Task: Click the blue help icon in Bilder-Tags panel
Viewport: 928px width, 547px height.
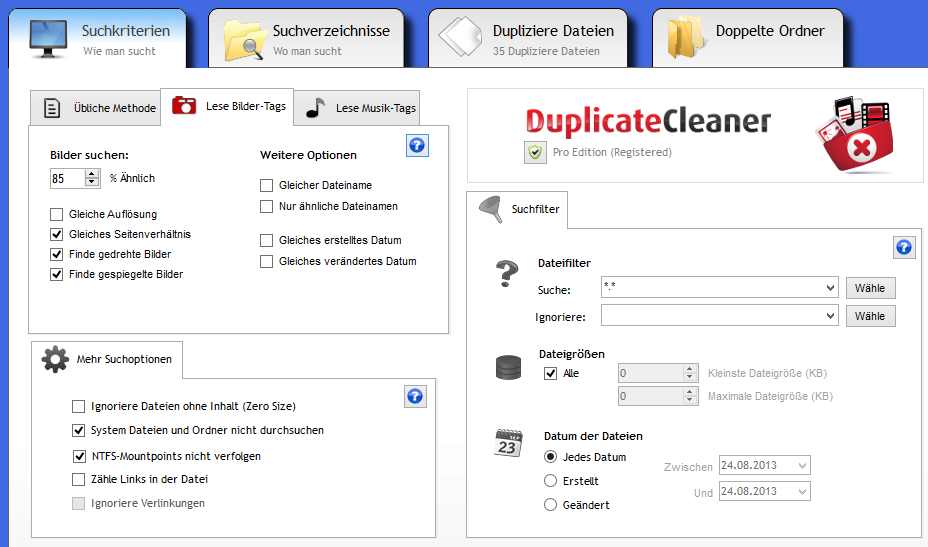Action: pos(417,146)
